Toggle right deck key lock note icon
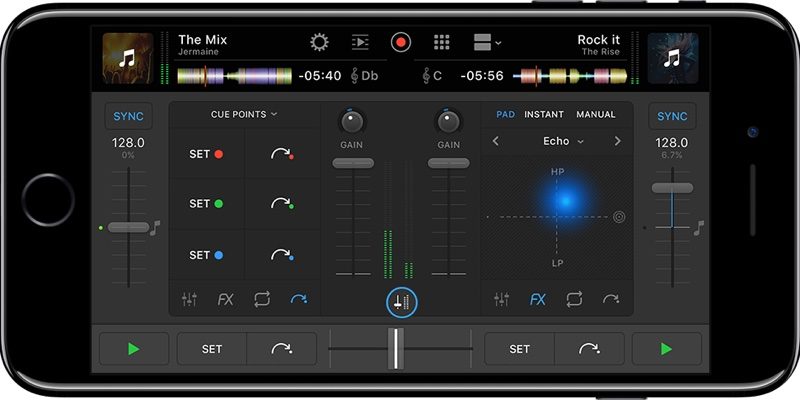This screenshot has height=400, width=800. pos(699,228)
